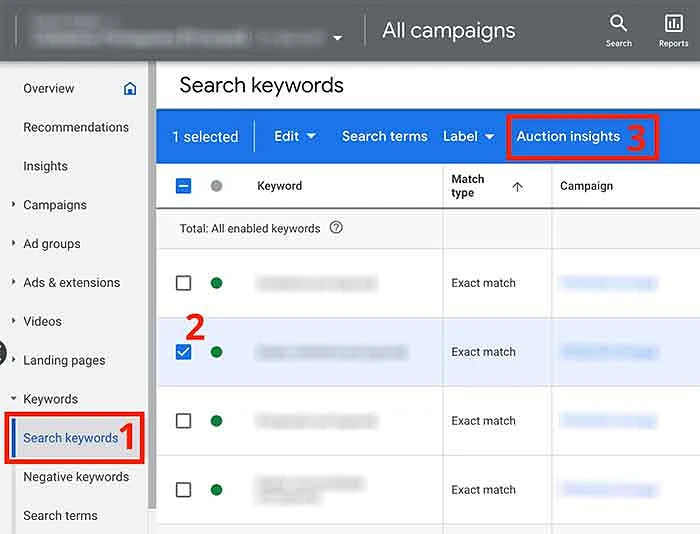The image size is (700, 534).
Task: Click the '1 selected' text
Action: tap(205, 137)
